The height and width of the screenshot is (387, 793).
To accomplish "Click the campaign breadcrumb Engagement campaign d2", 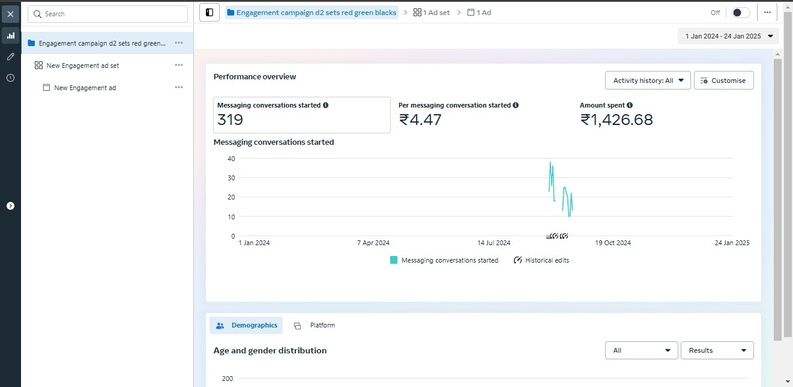I will click(x=312, y=13).
